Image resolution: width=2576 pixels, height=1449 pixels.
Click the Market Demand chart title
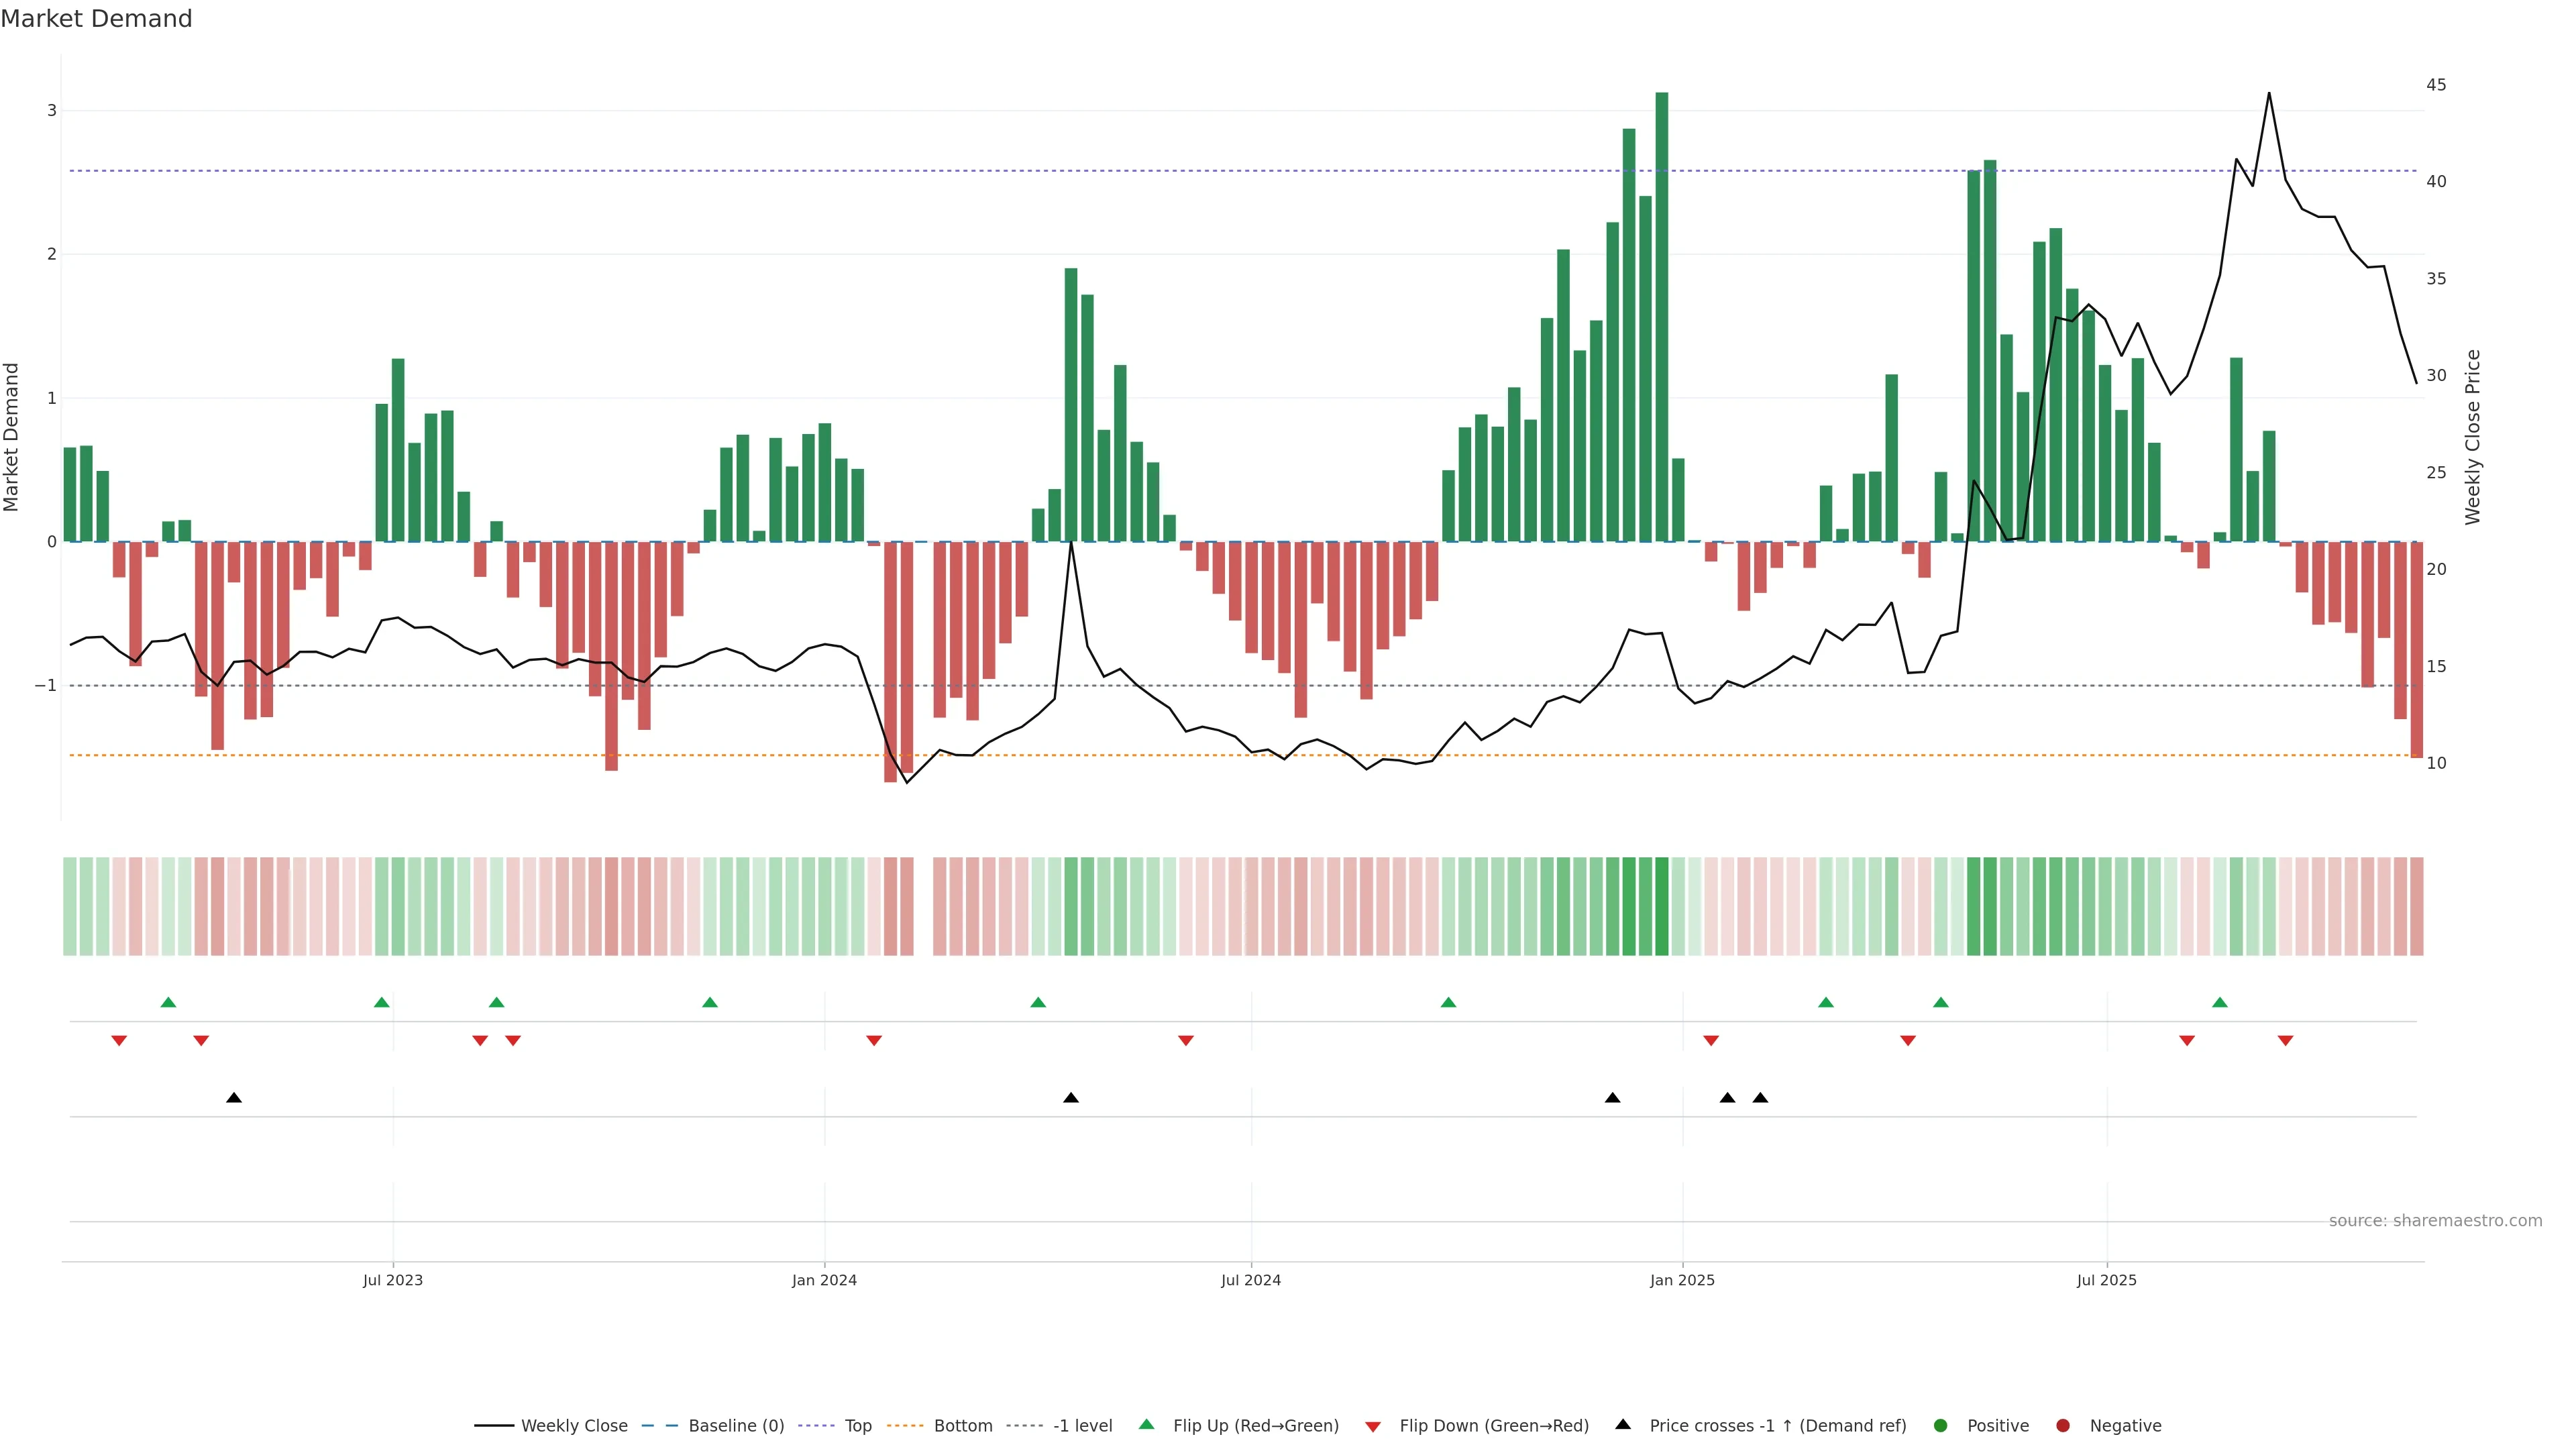click(96, 19)
